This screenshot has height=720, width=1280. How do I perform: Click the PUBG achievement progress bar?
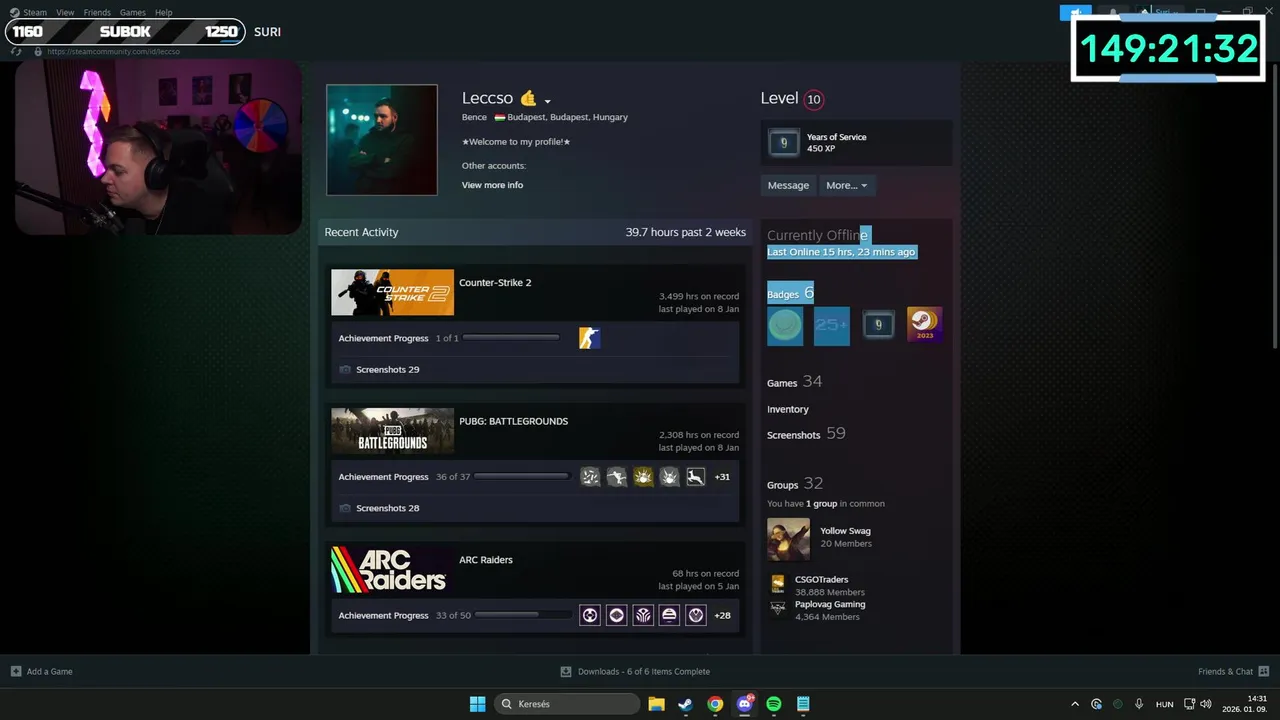[x=521, y=477]
